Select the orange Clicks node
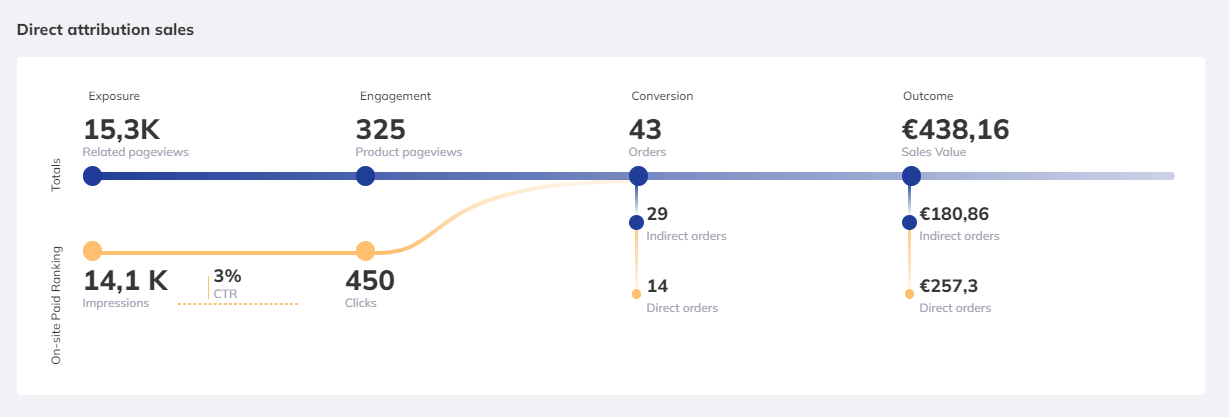Screen dimensions: 1229x417 coord(365,251)
